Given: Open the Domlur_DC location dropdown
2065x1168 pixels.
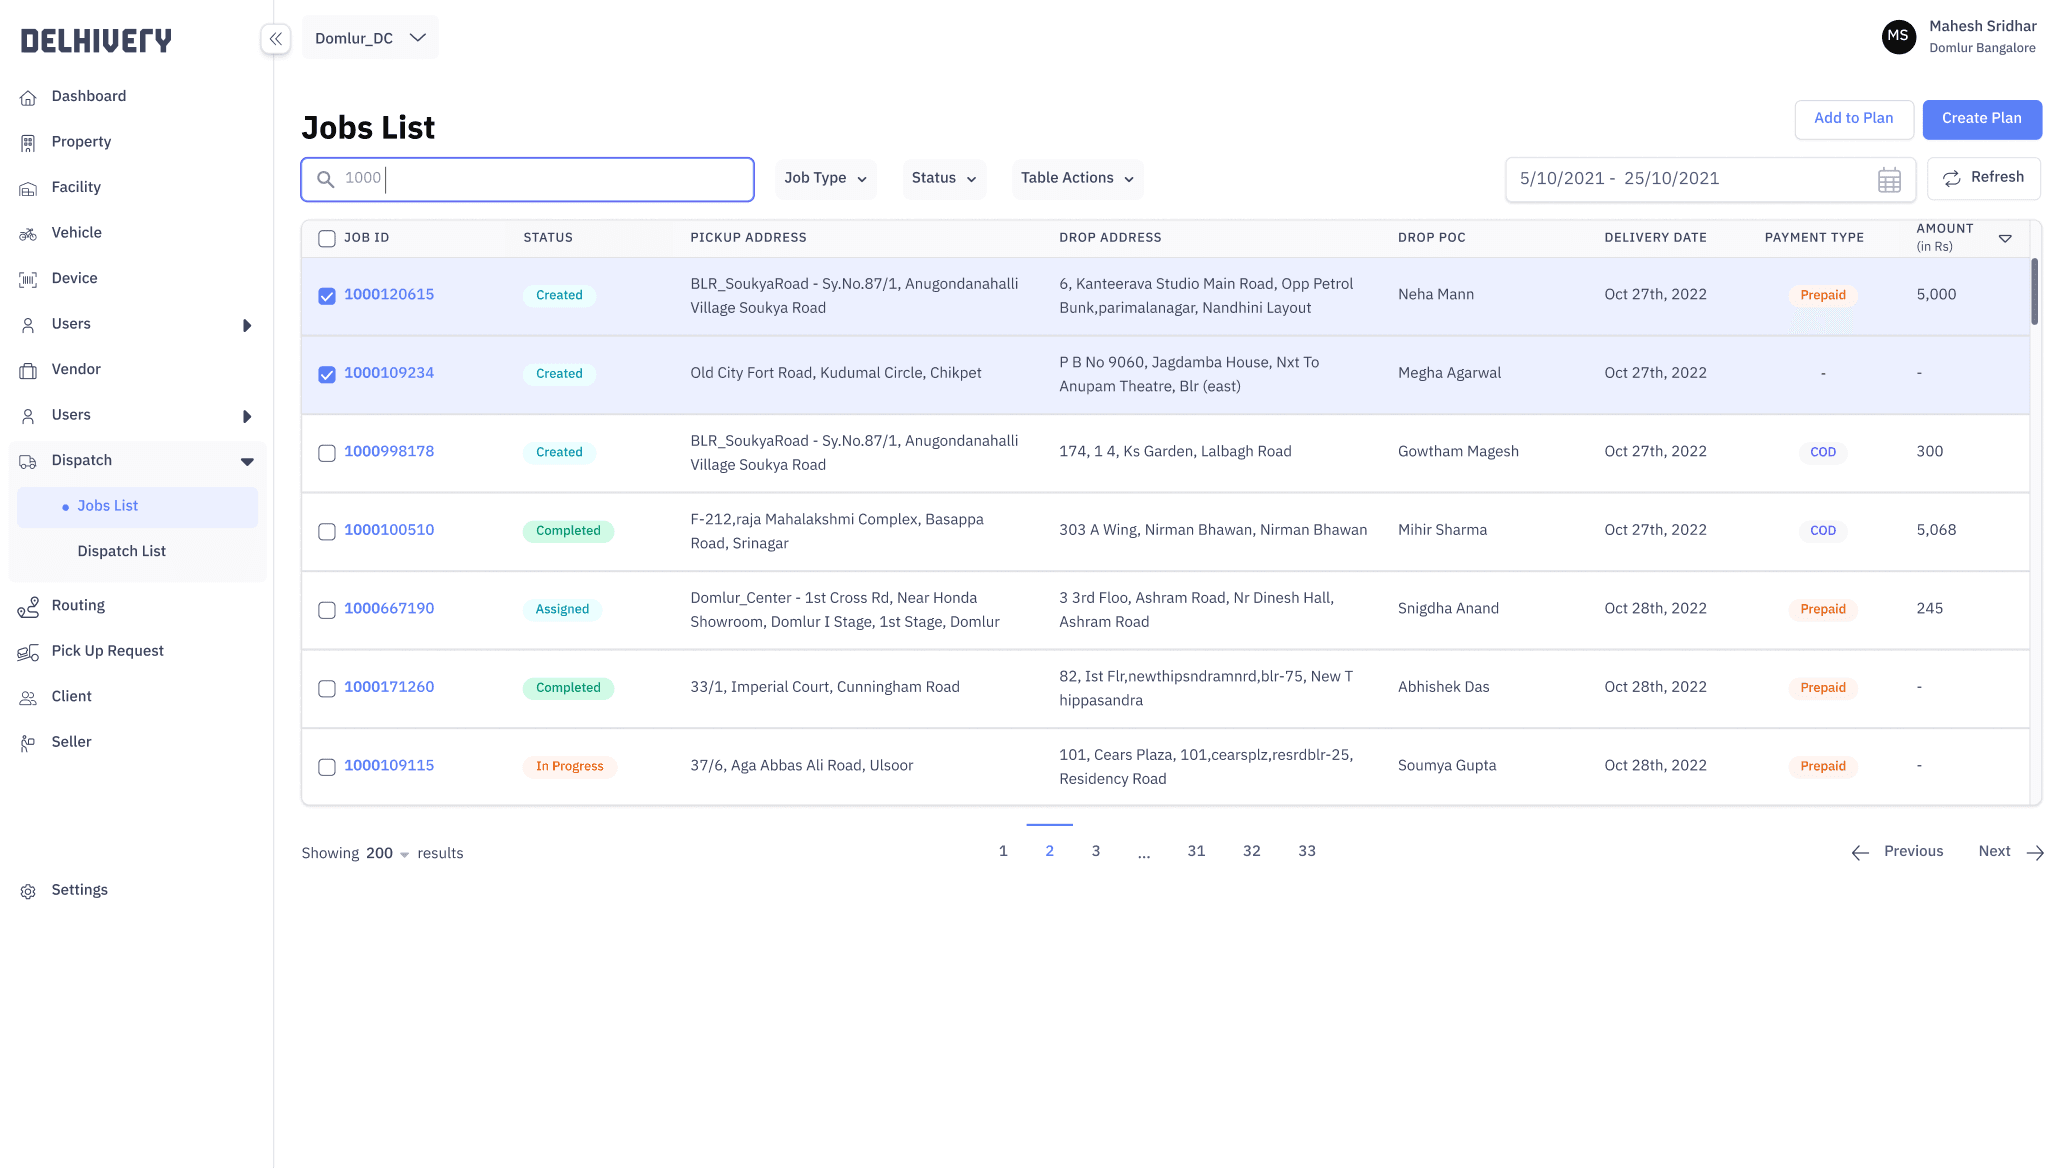Looking at the screenshot, I should (370, 38).
